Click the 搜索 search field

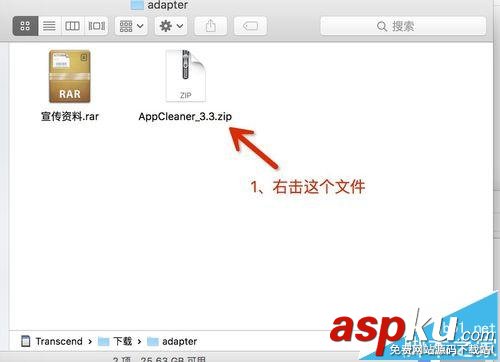(403, 26)
